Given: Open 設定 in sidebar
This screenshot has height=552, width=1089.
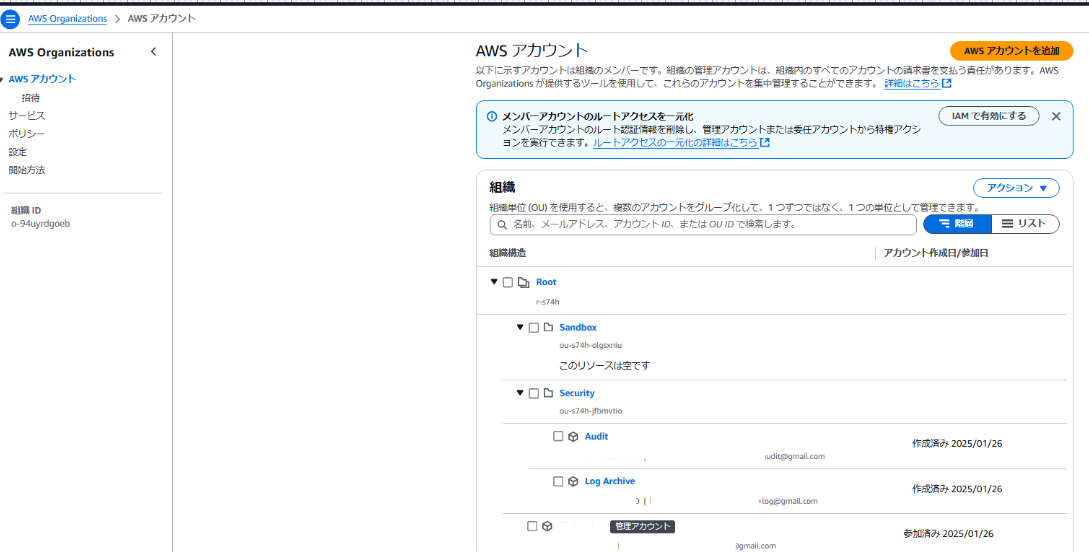Looking at the screenshot, I should point(18,152).
